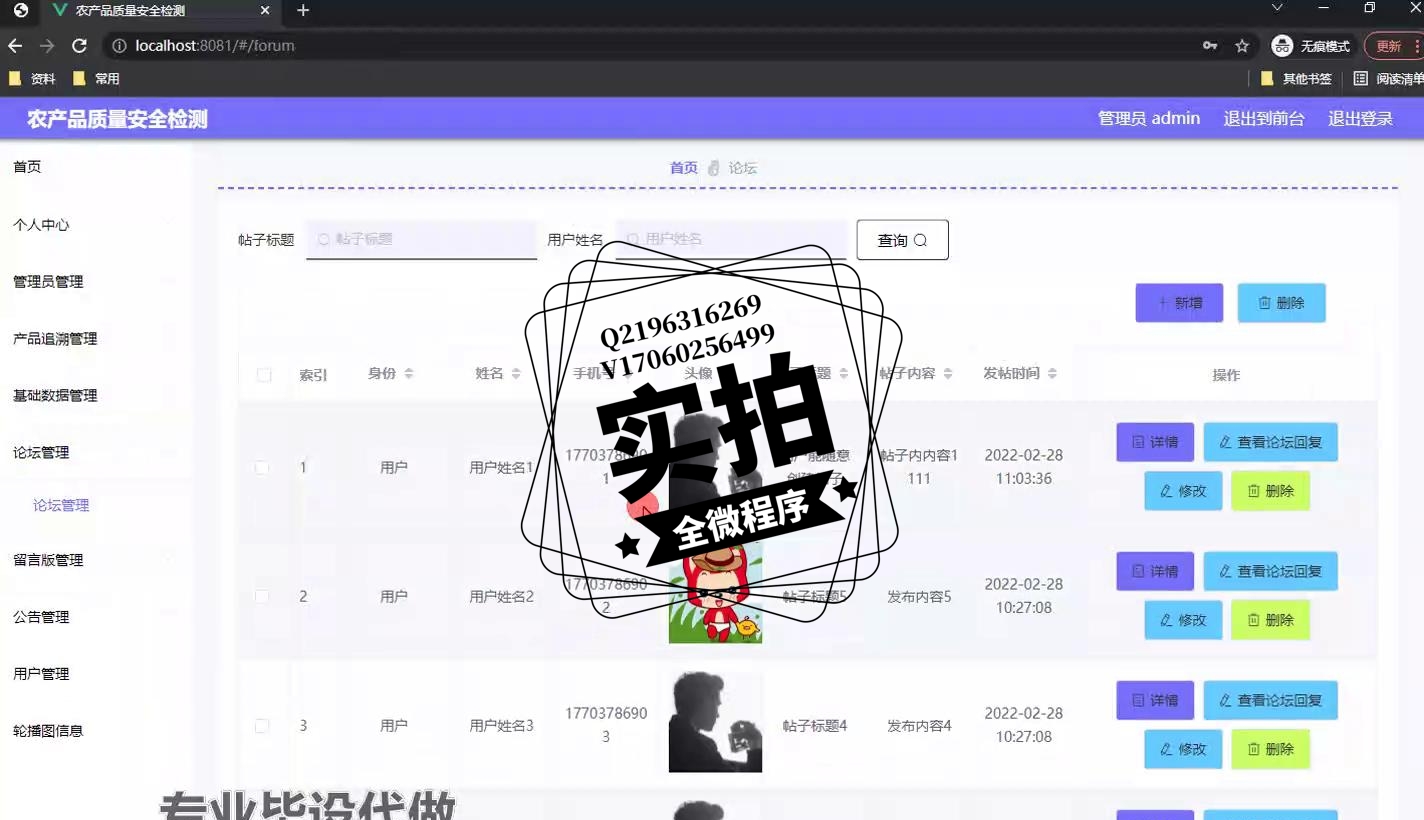Click 修改 for 用户姓名2 row
Screen dimensions: 1424x820
pyautogui.click(x=1183, y=620)
